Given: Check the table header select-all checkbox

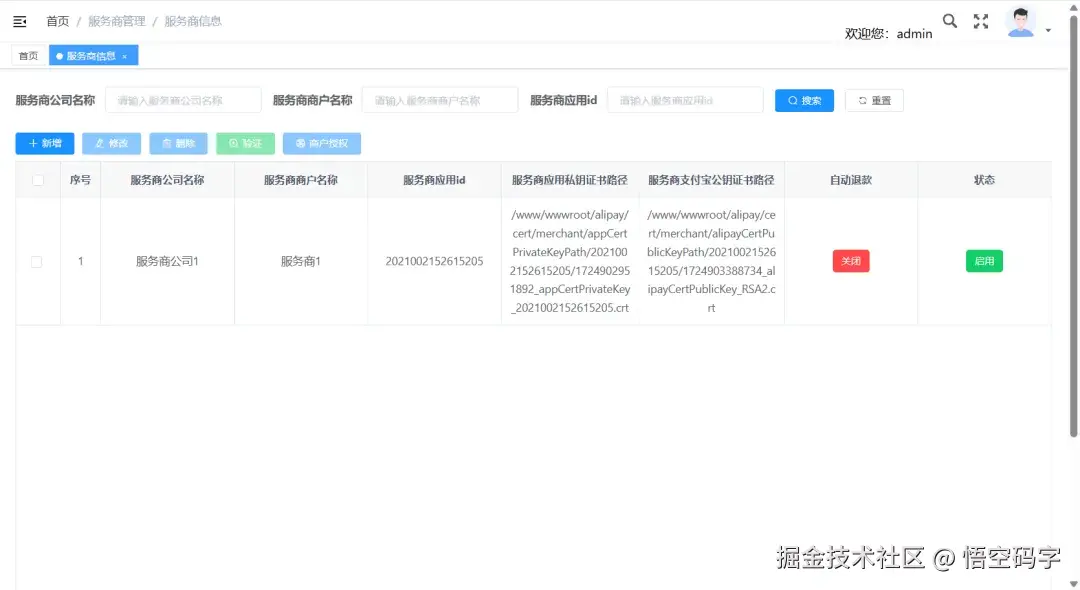Looking at the screenshot, I should coord(37,180).
